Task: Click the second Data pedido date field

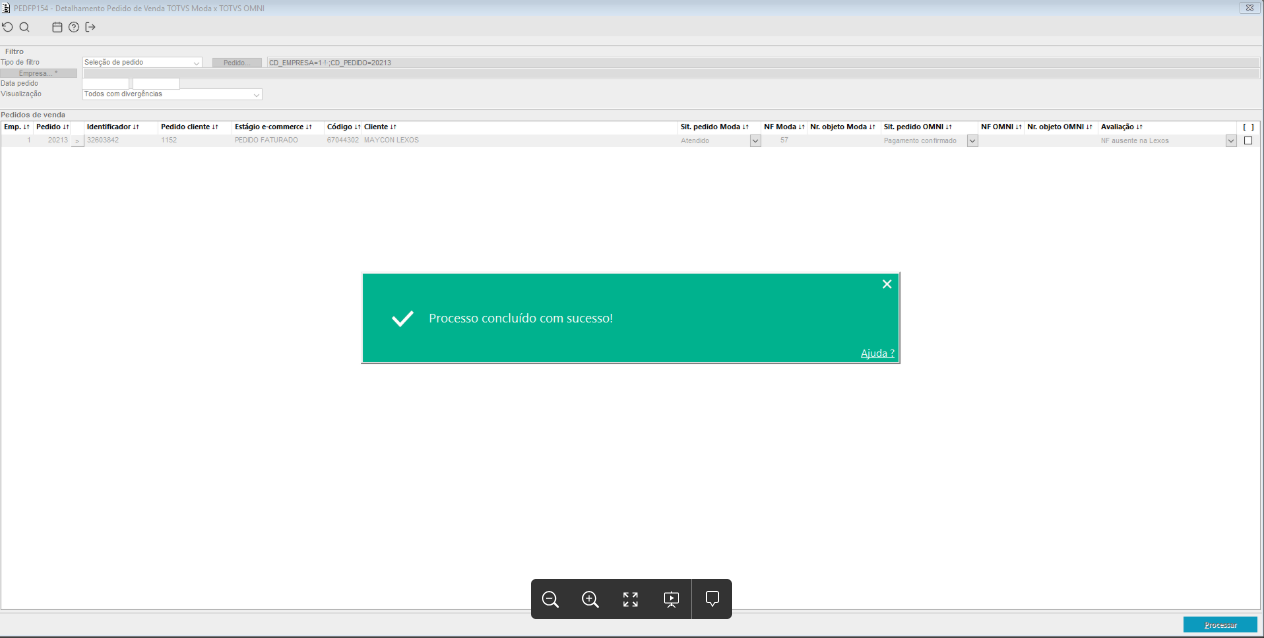Action: (x=156, y=84)
